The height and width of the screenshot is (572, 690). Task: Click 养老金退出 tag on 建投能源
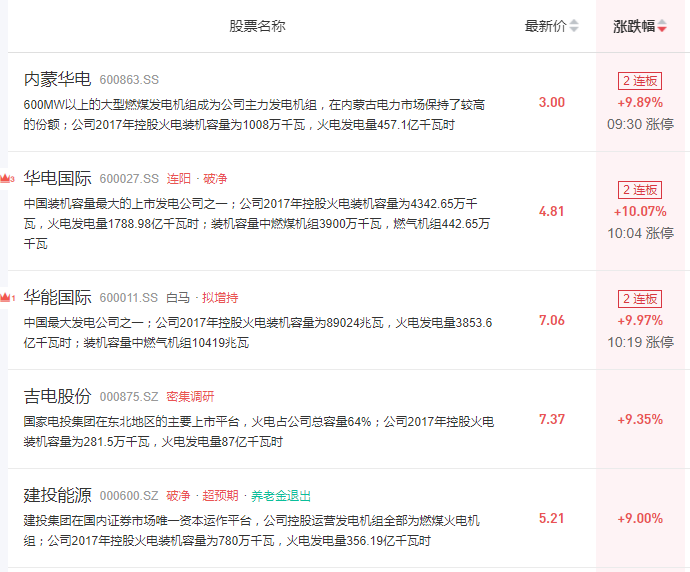click(x=281, y=496)
